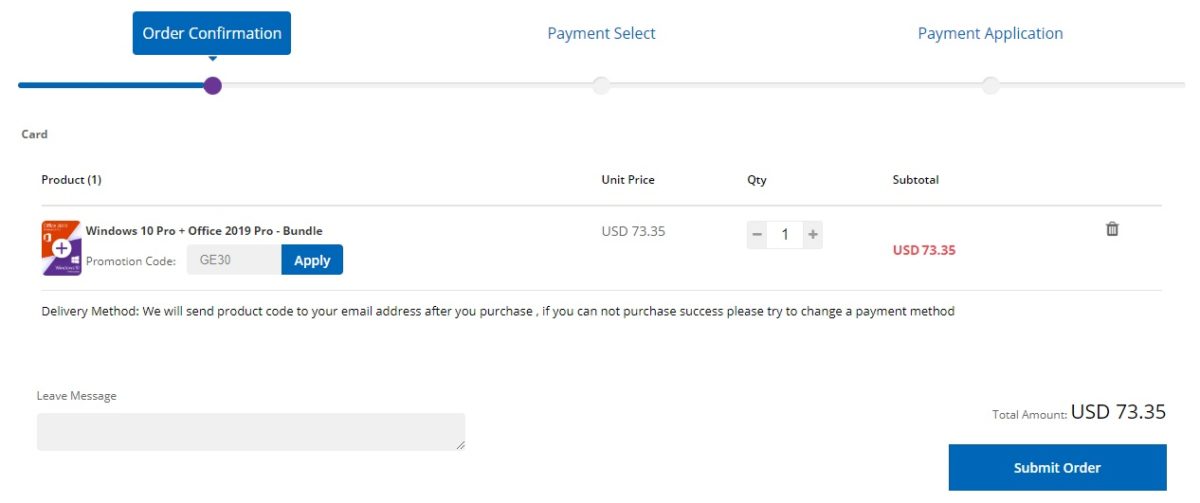1200x503 pixels.
Task: Go to the Payment Select step
Action: [601, 33]
